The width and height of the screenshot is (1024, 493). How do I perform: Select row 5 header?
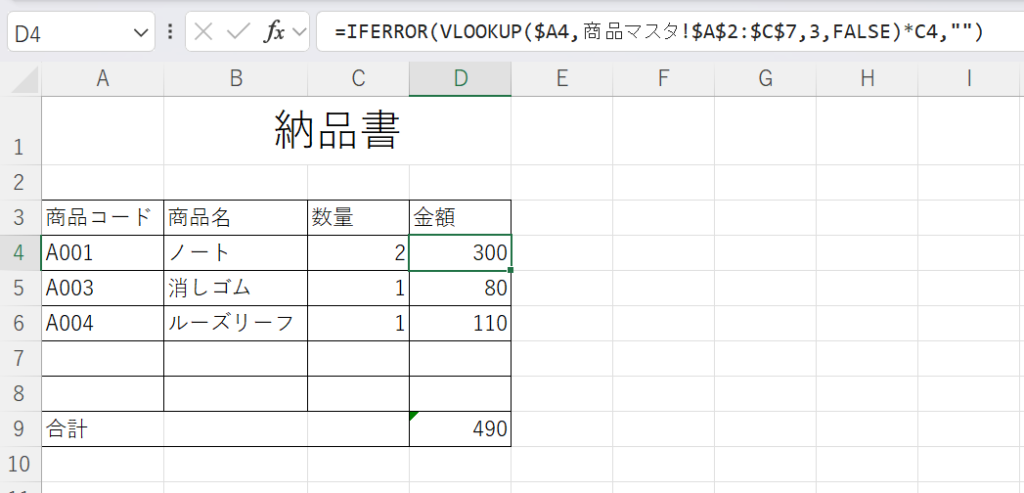[20, 288]
